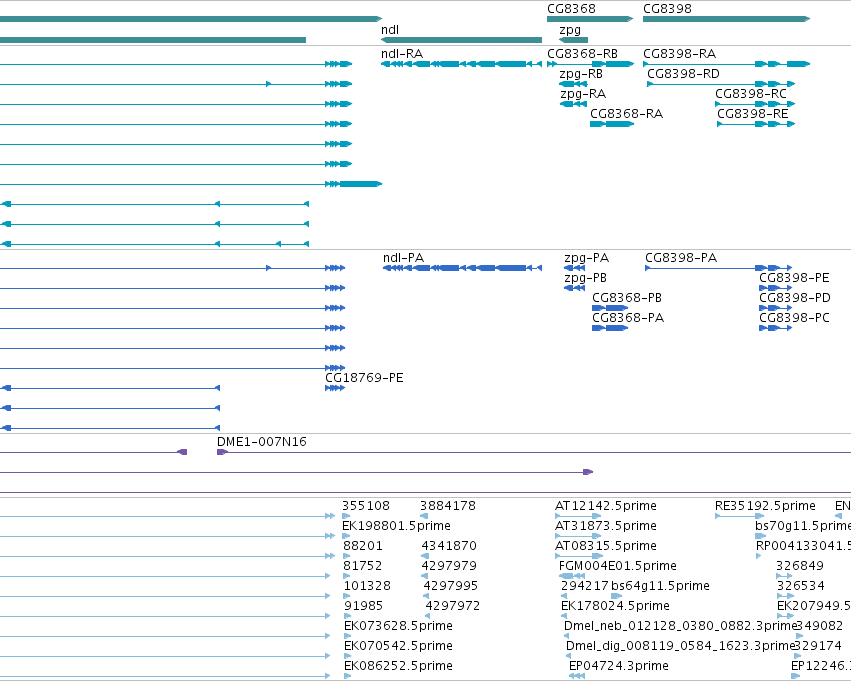851x681 pixels.
Task: Select EST feature 329174
Action: coord(799,656)
